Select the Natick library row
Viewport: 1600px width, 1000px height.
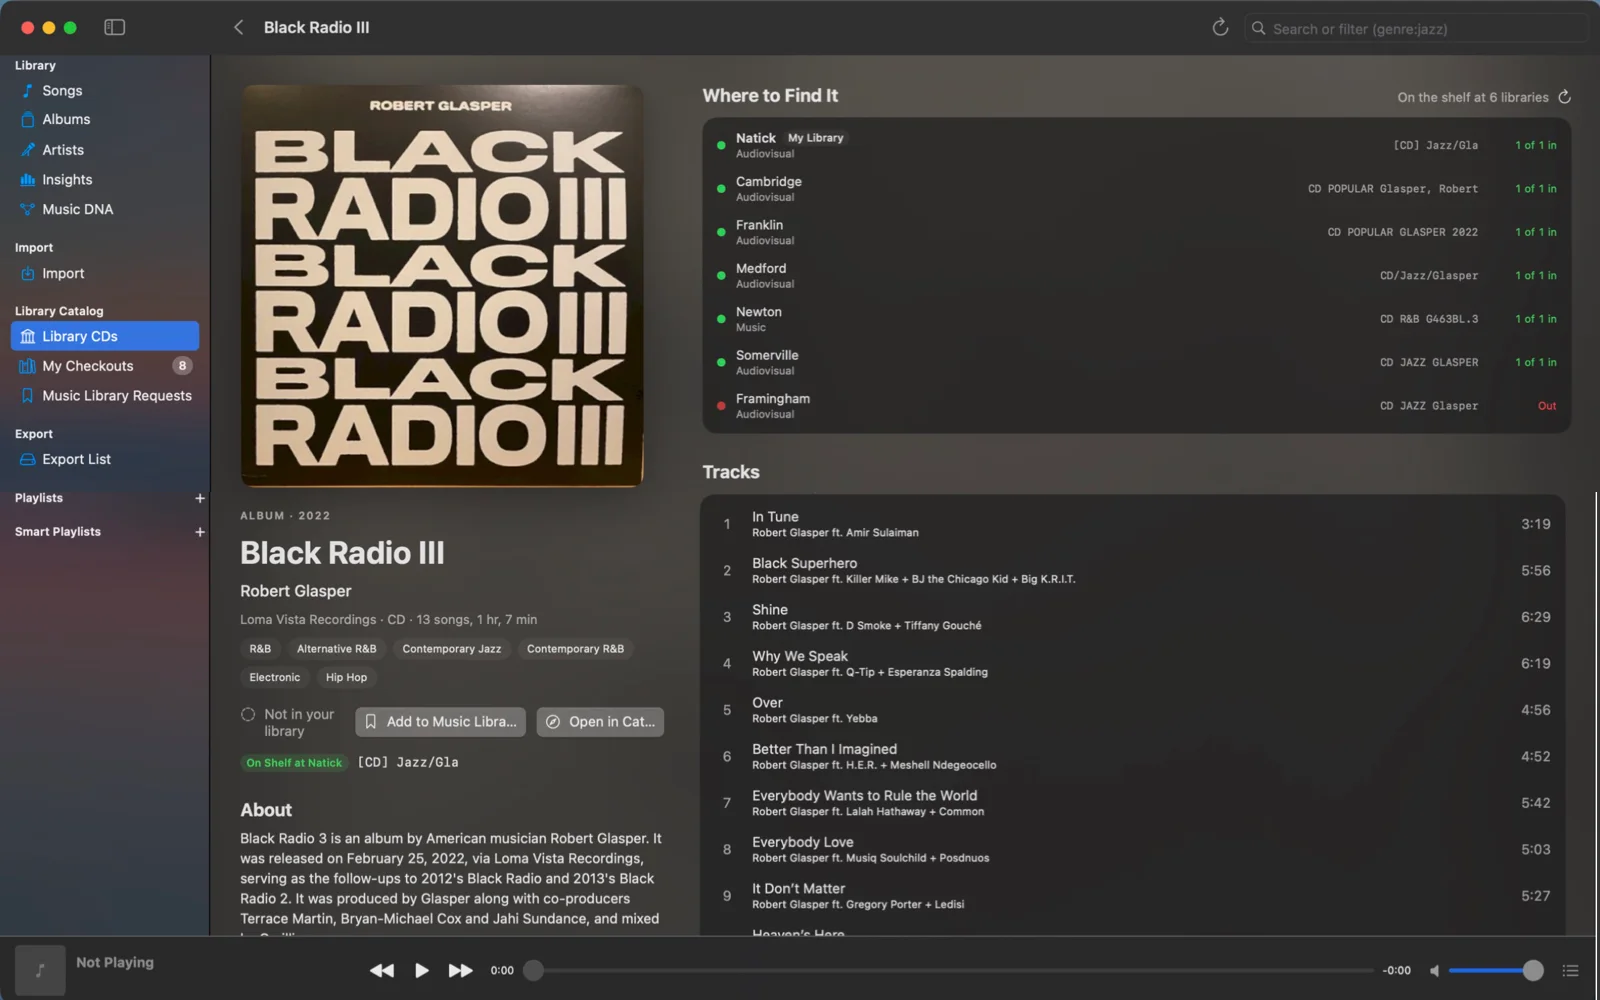click(x=1136, y=145)
